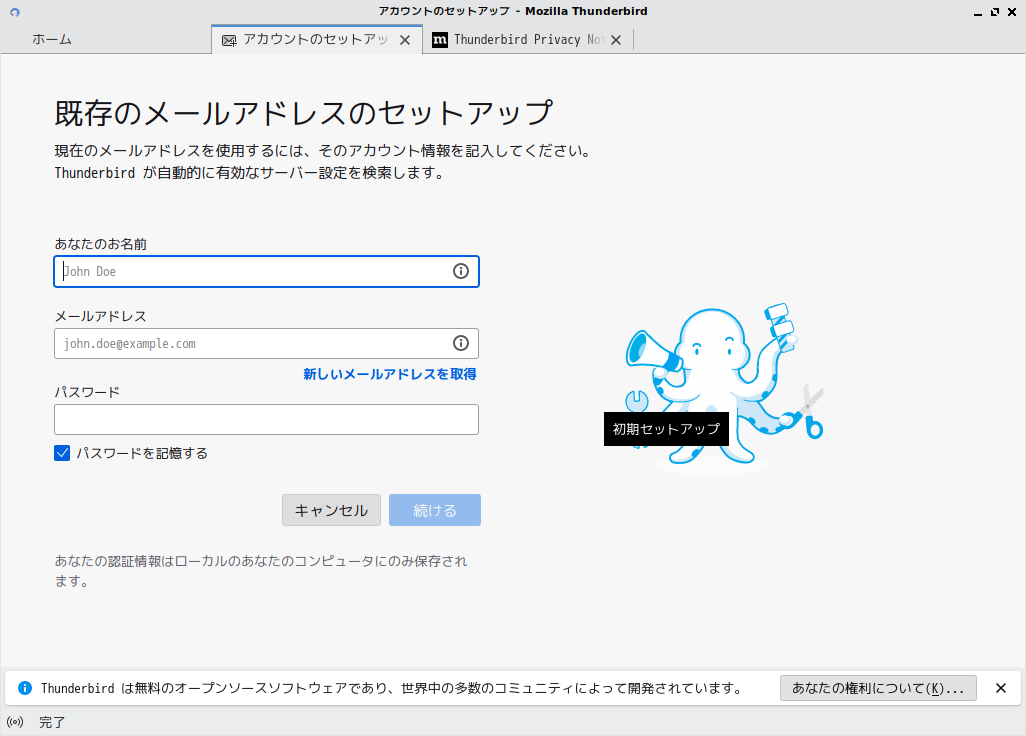Viewport: 1026px width, 736px height.
Task: Toggle the パスワードを記憶する checkbox
Action: (x=62, y=453)
